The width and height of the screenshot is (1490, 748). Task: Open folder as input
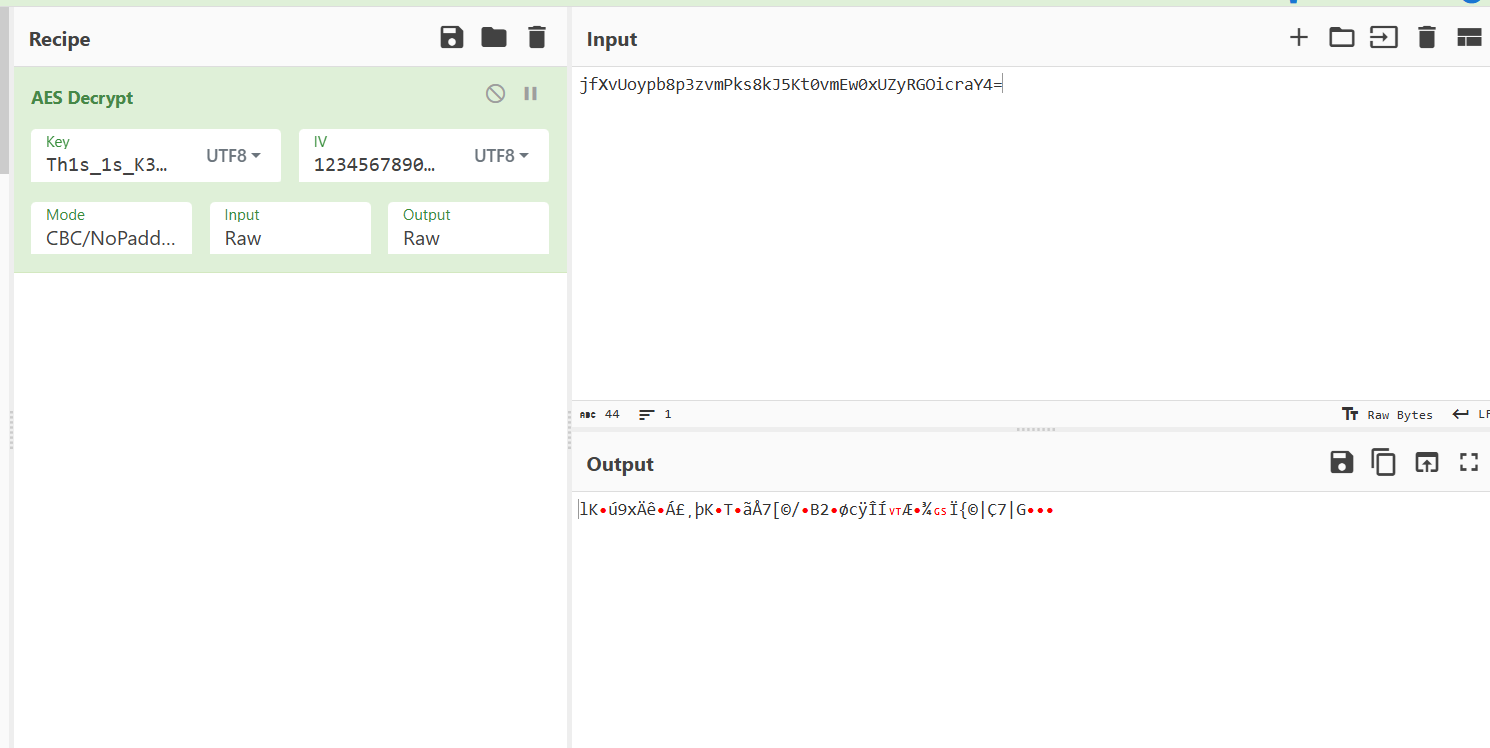point(1341,38)
